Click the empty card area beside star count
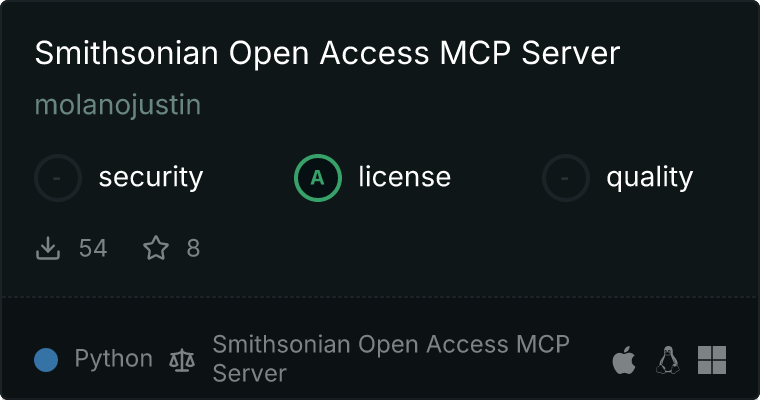Image resolution: width=760 pixels, height=400 pixels. 475,248
